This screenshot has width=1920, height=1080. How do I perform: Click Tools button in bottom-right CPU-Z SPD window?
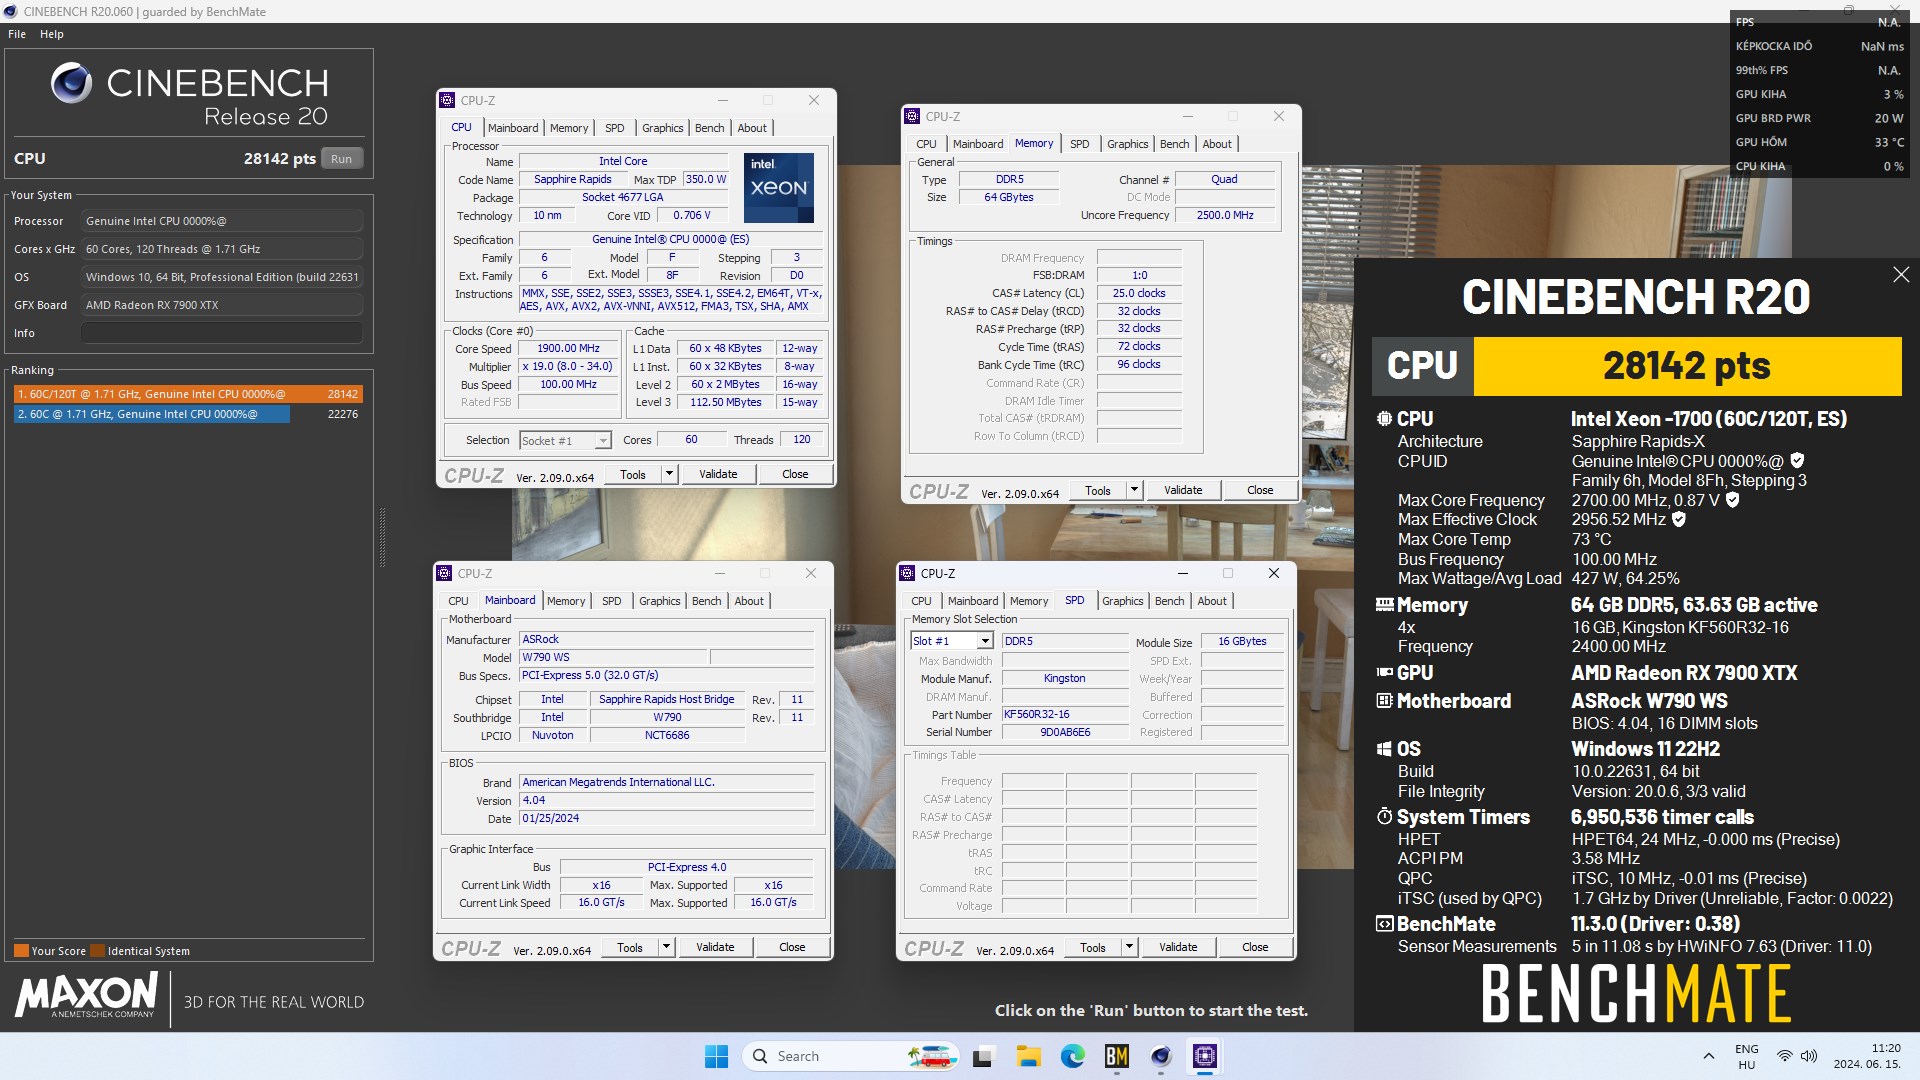(x=1093, y=947)
